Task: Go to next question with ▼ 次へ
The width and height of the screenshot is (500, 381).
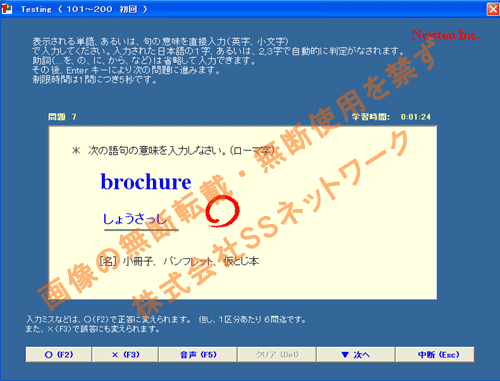Action: (356, 354)
